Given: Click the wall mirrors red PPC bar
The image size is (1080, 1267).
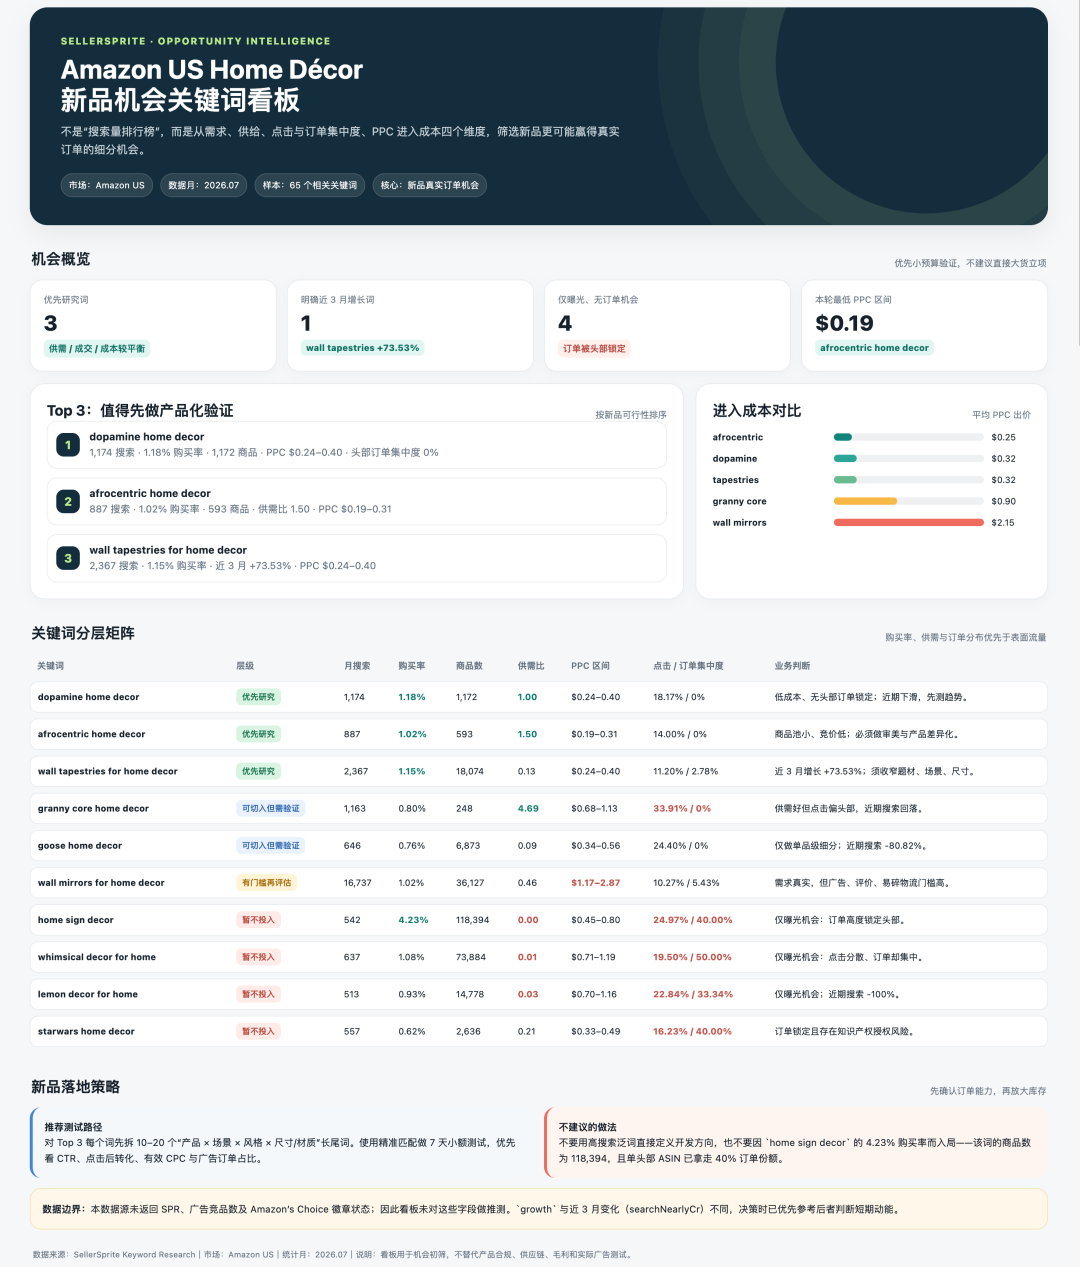Looking at the screenshot, I should (x=909, y=523).
